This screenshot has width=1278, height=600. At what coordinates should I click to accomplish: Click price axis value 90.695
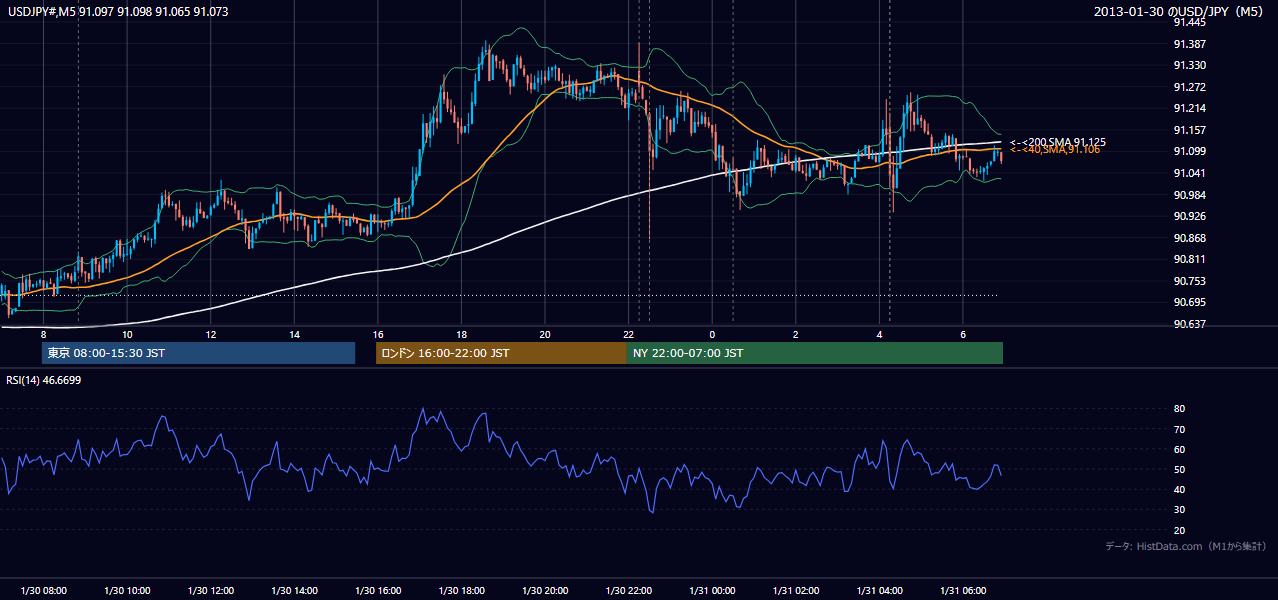[x=1188, y=302]
